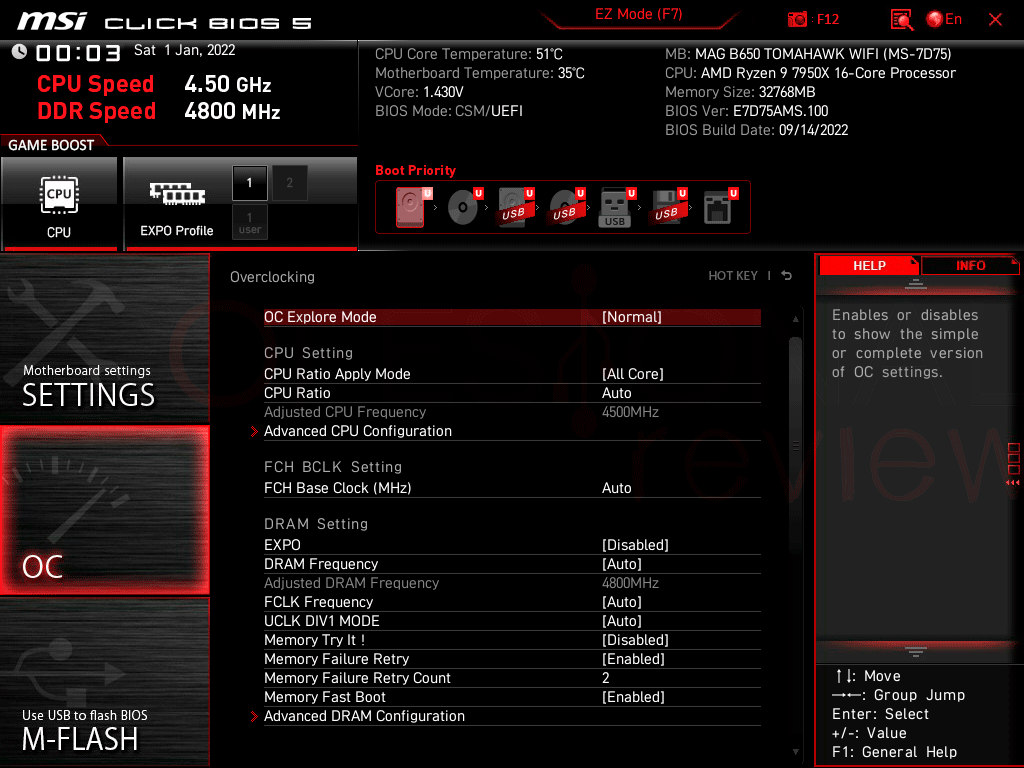This screenshot has width=1024, height=768.
Task: Switch to EZ Mode (F7)
Action: coord(638,14)
